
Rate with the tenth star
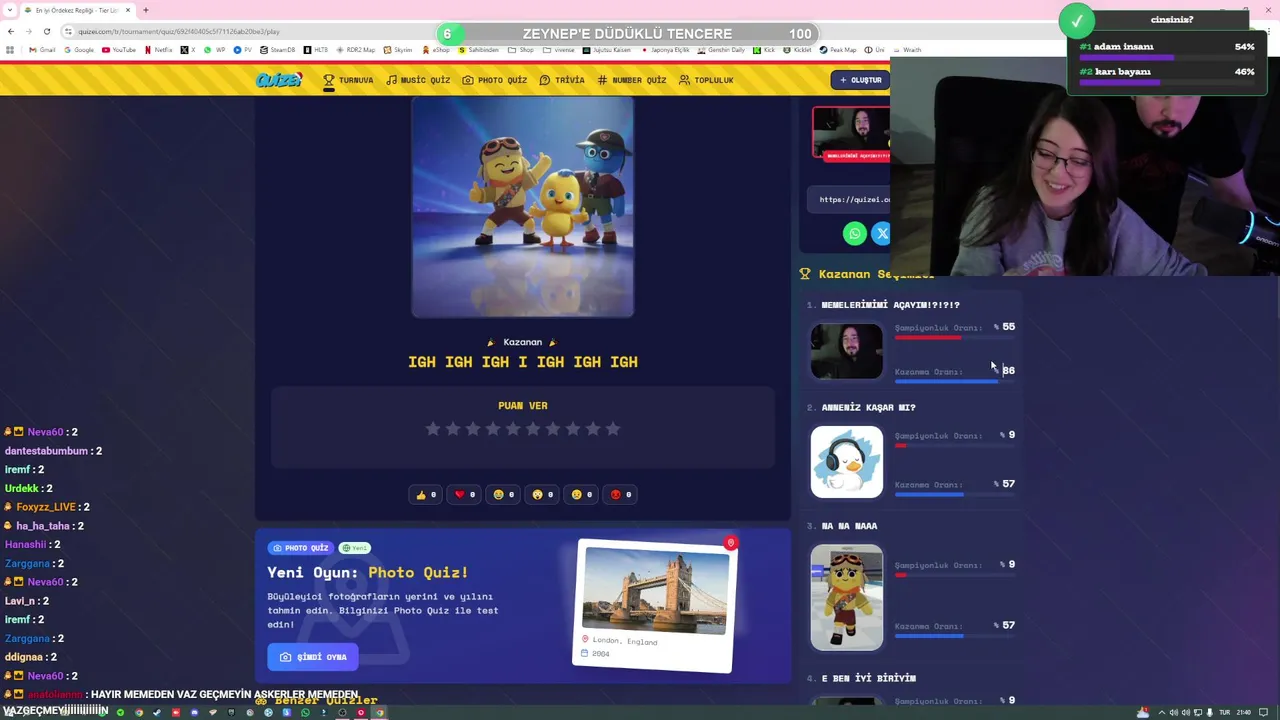point(613,429)
